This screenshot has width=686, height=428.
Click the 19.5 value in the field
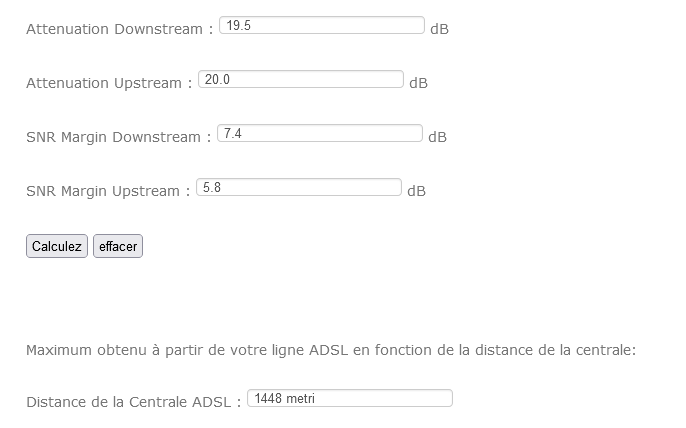[238, 25]
